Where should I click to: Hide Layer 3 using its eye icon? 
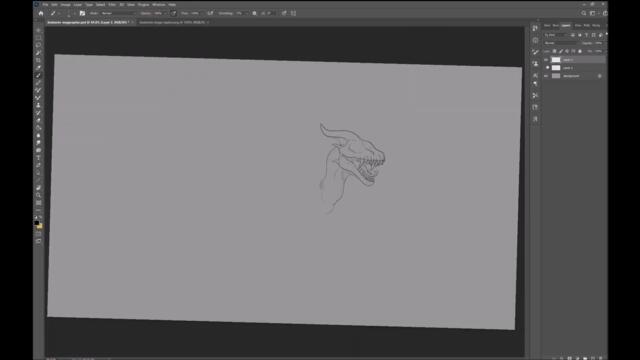pyautogui.click(x=546, y=60)
